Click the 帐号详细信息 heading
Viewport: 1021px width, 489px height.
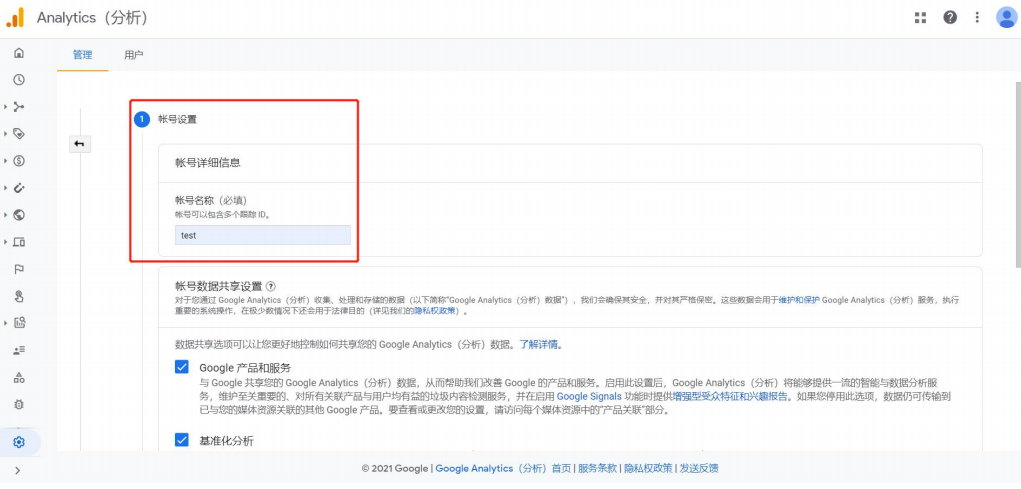pyautogui.click(x=208, y=163)
